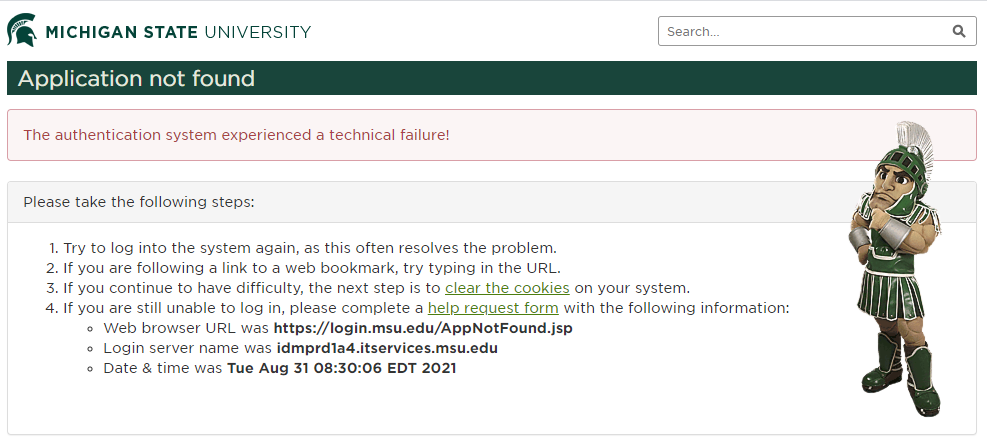Click the search magnifying glass icon

[959, 31]
